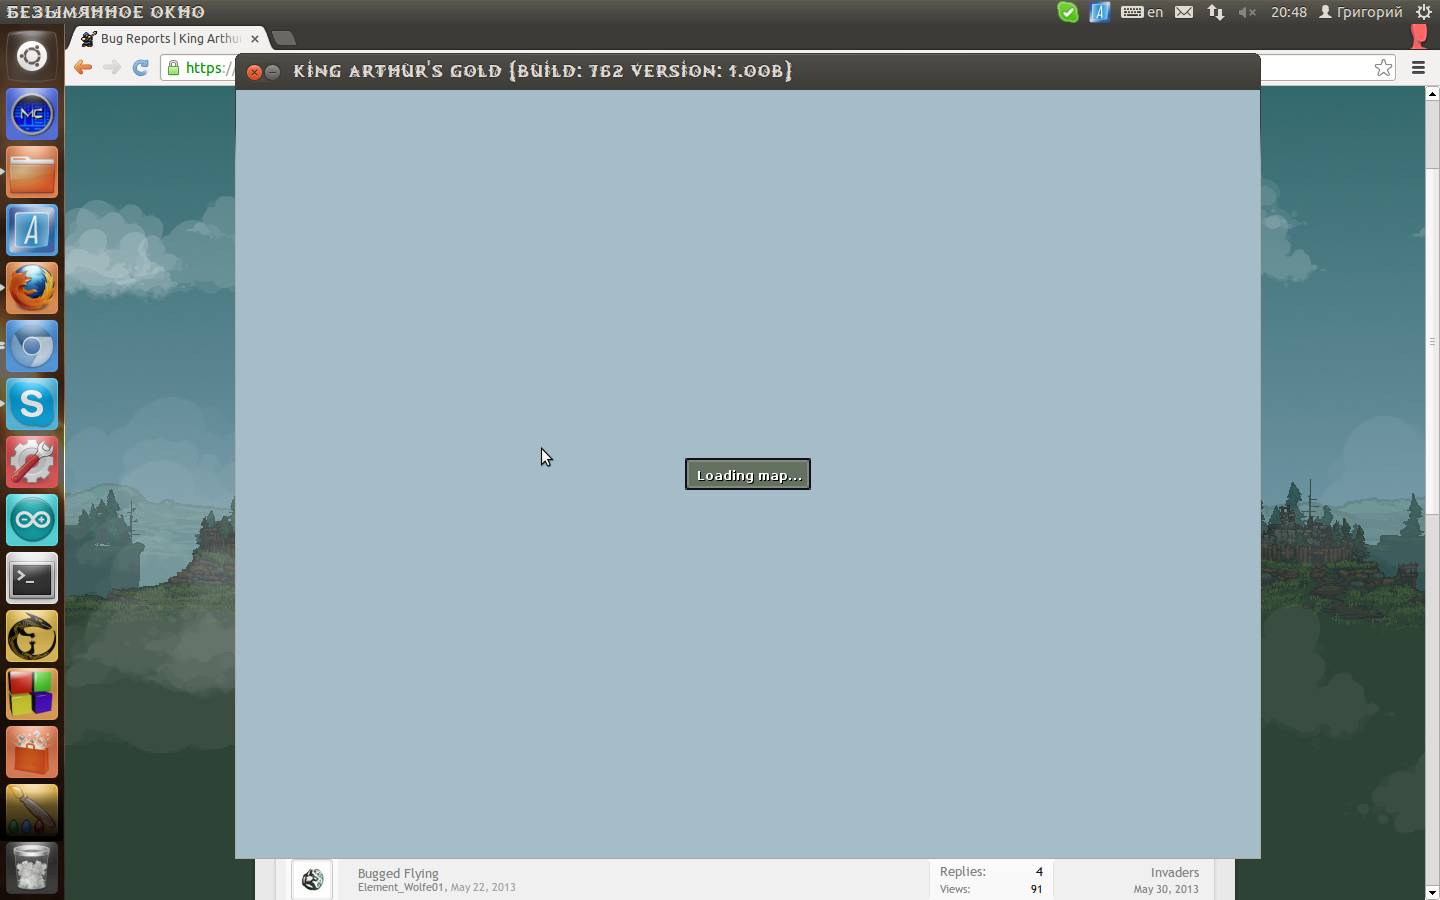This screenshot has height=900, width=1440.
Task: Click the blue A tray indicator
Action: coord(1100,12)
